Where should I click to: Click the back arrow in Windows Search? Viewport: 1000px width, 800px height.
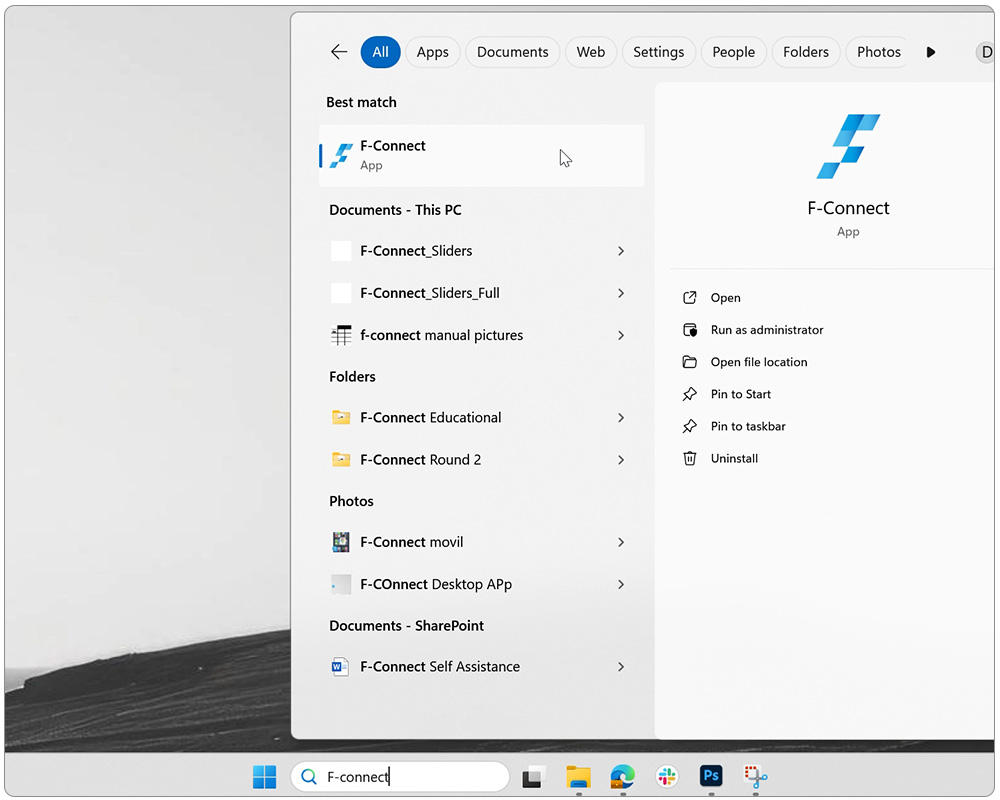pyautogui.click(x=339, y=51)
